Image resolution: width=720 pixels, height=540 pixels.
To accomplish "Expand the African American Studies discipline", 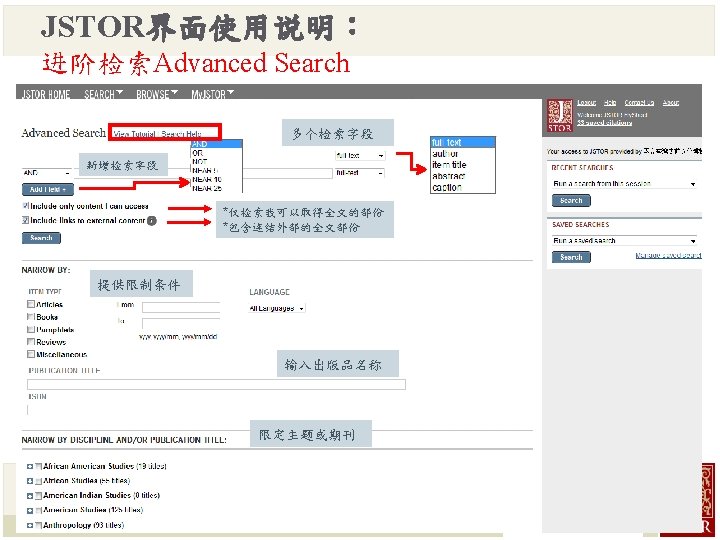I will (x=30, y=467).
